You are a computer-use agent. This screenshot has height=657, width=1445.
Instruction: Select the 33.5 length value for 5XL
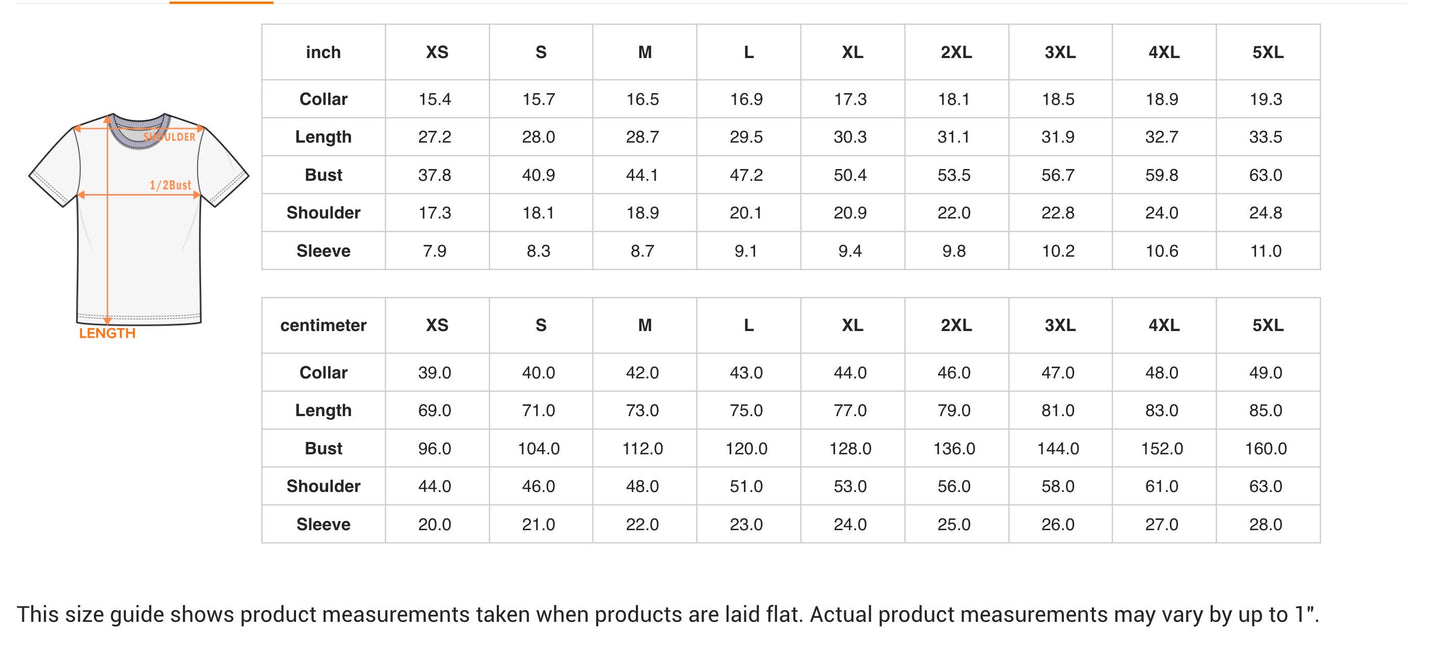pos(1265,137)
